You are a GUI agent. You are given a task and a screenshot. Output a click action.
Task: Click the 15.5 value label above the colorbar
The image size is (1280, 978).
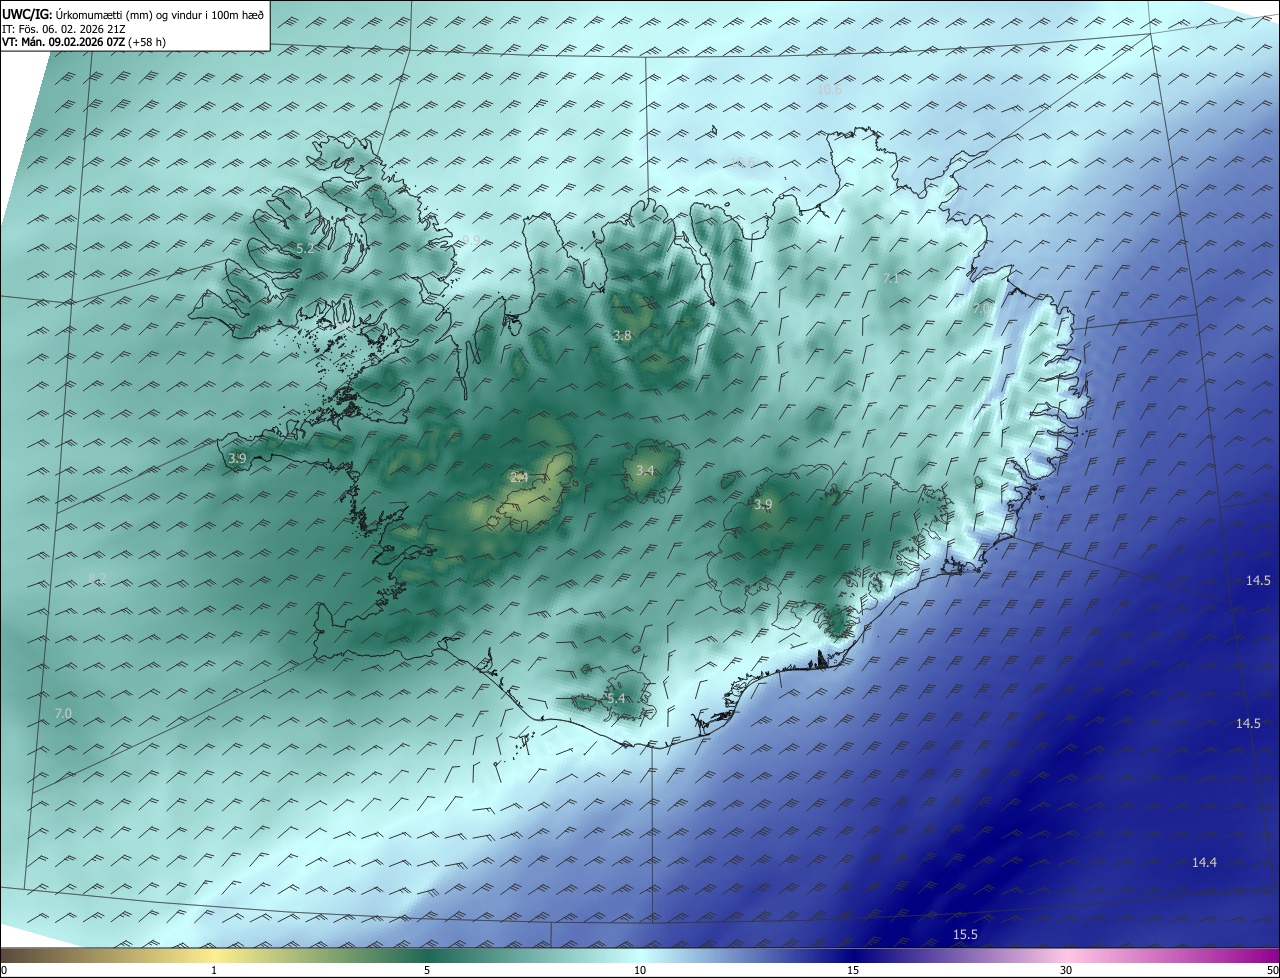tap(965, 935)
